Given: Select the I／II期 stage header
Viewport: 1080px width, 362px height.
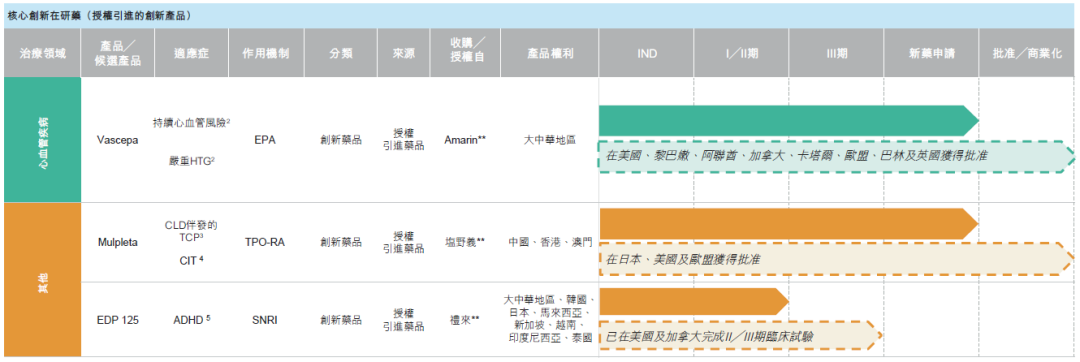Looking at the screenshot, I should pyautogui.click(x=741, y=53).
